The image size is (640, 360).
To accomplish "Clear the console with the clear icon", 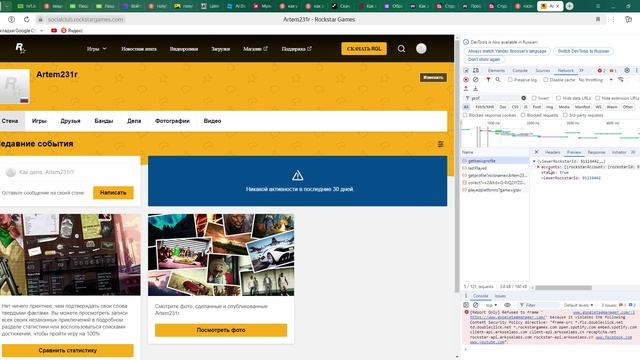I will coord(476,305).
